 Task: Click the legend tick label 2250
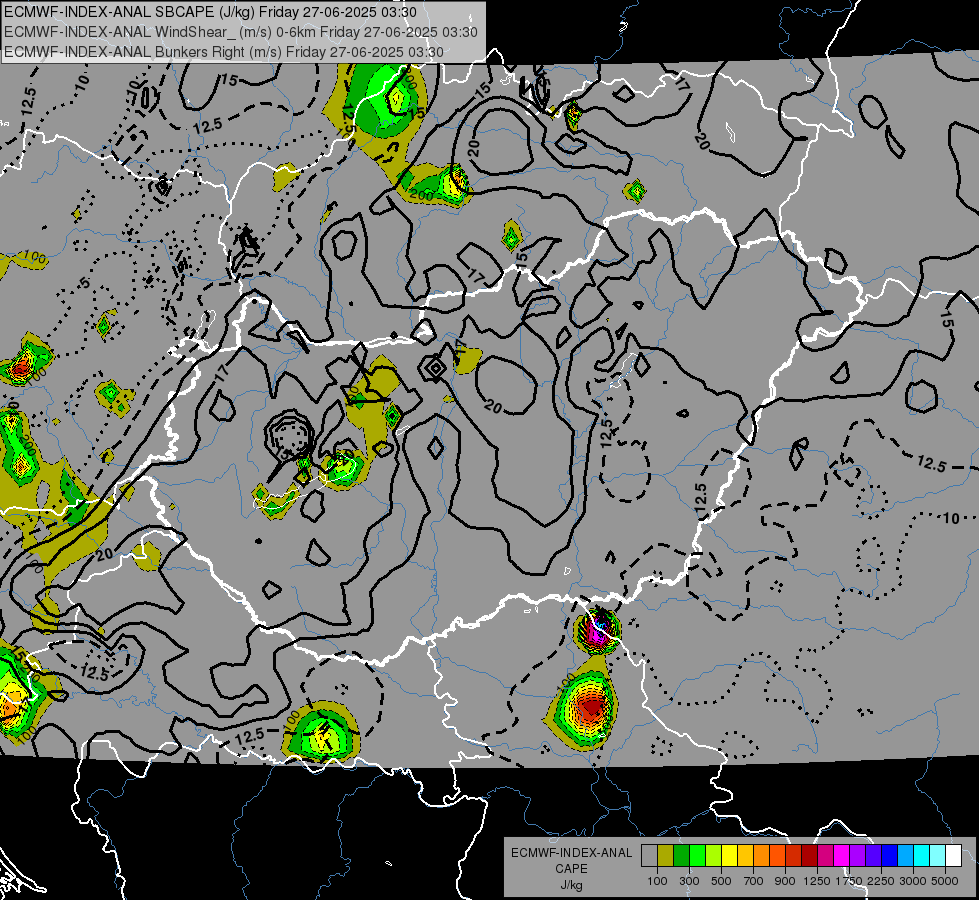click(x=880, y=881)
